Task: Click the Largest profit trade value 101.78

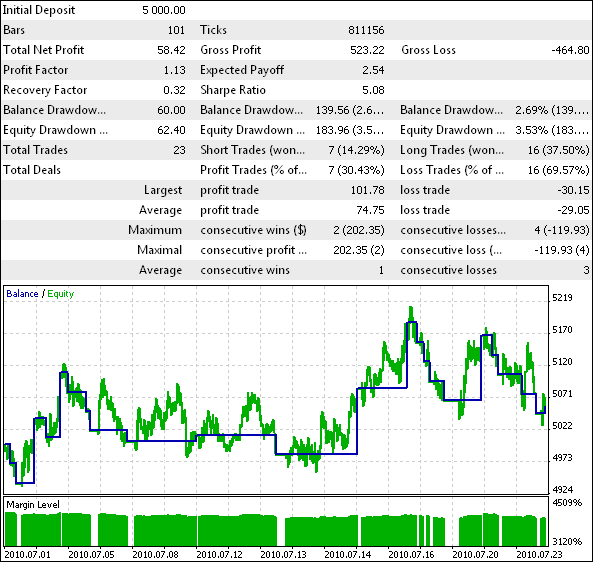Action: (x=367, y=190)
